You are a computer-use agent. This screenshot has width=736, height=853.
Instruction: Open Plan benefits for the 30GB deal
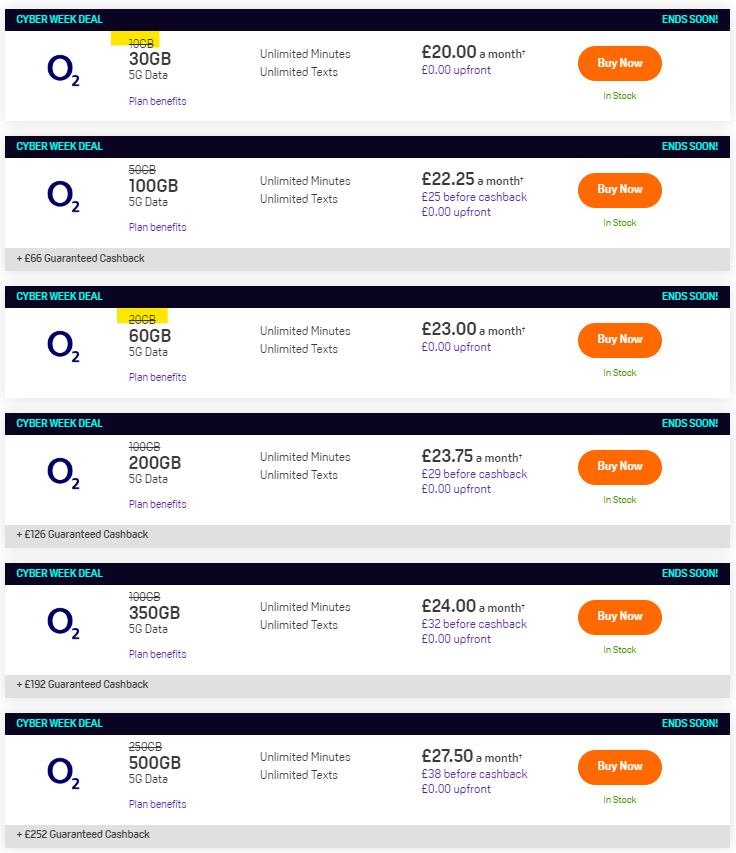(x=157, y=101)
